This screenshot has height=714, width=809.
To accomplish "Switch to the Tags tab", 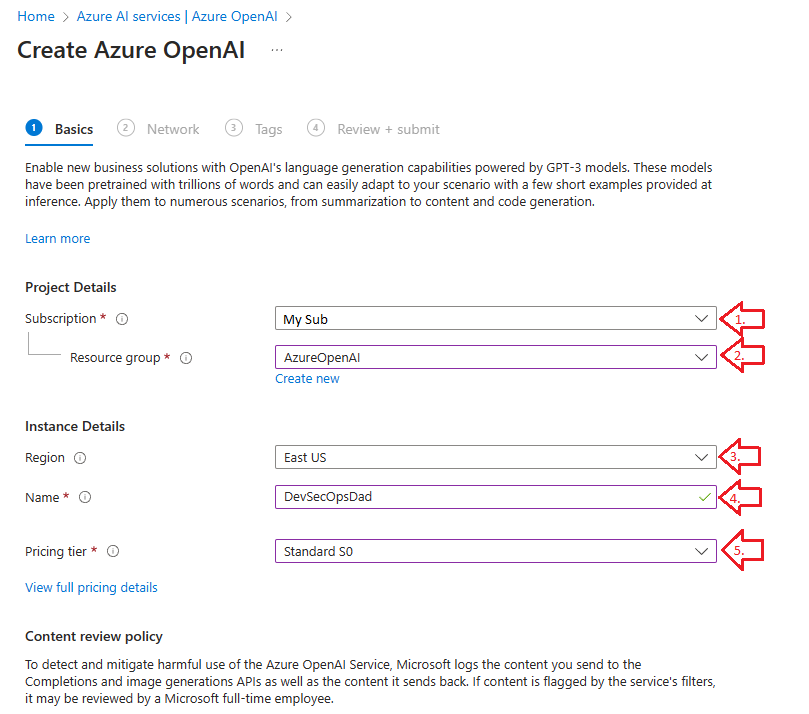I will click(x=269, y=129).
